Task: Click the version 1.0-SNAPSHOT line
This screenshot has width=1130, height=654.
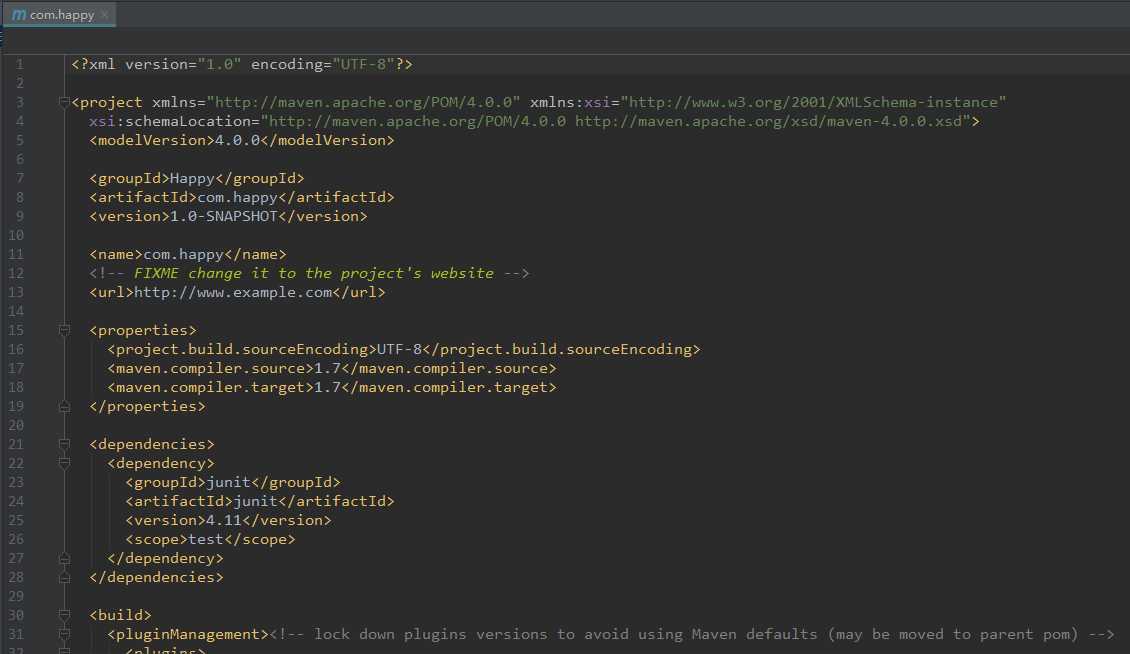Action: tap(228, 216)
